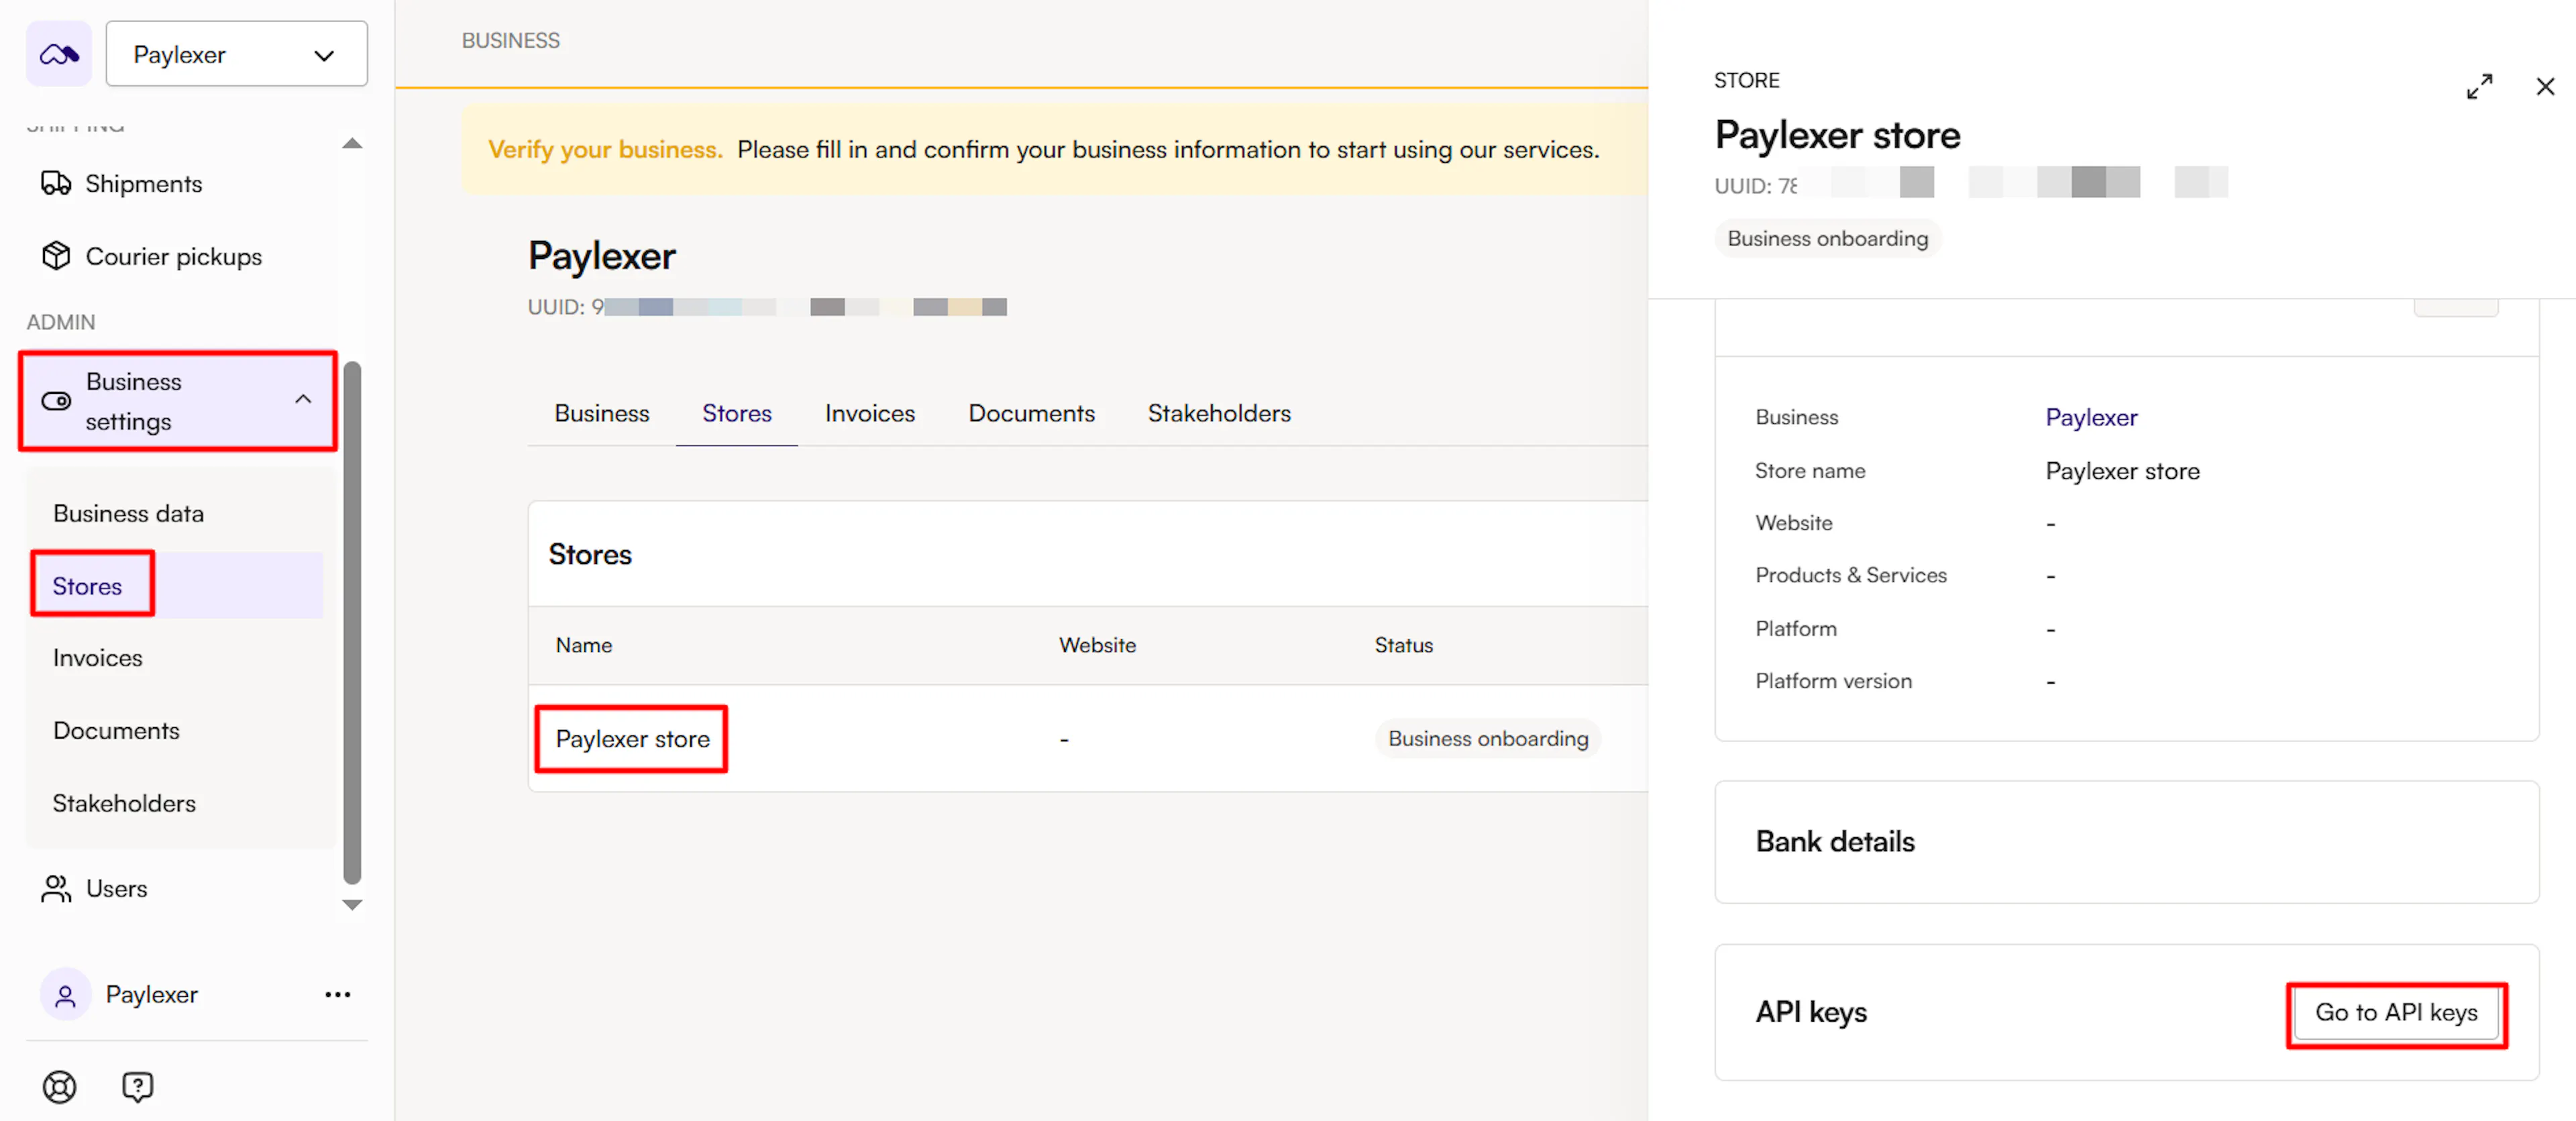This screenshot has width=2576, height=1121.
Task: Click the question mark help icon
Action: click(x=137, y=1087)
